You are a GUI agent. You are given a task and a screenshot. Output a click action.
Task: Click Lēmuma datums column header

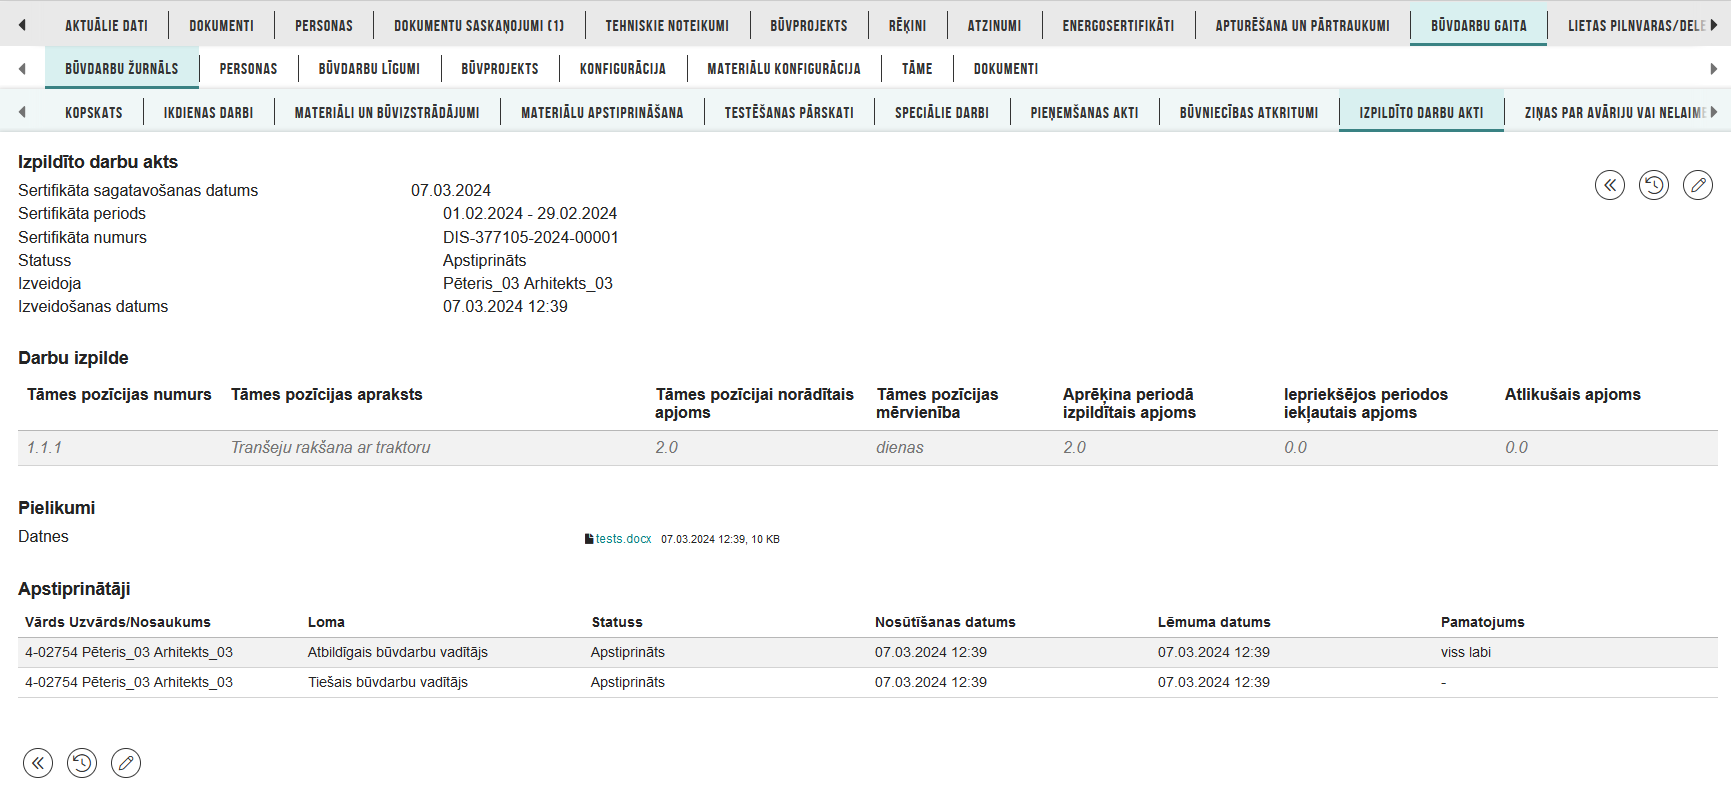[x=1214, y=622]
